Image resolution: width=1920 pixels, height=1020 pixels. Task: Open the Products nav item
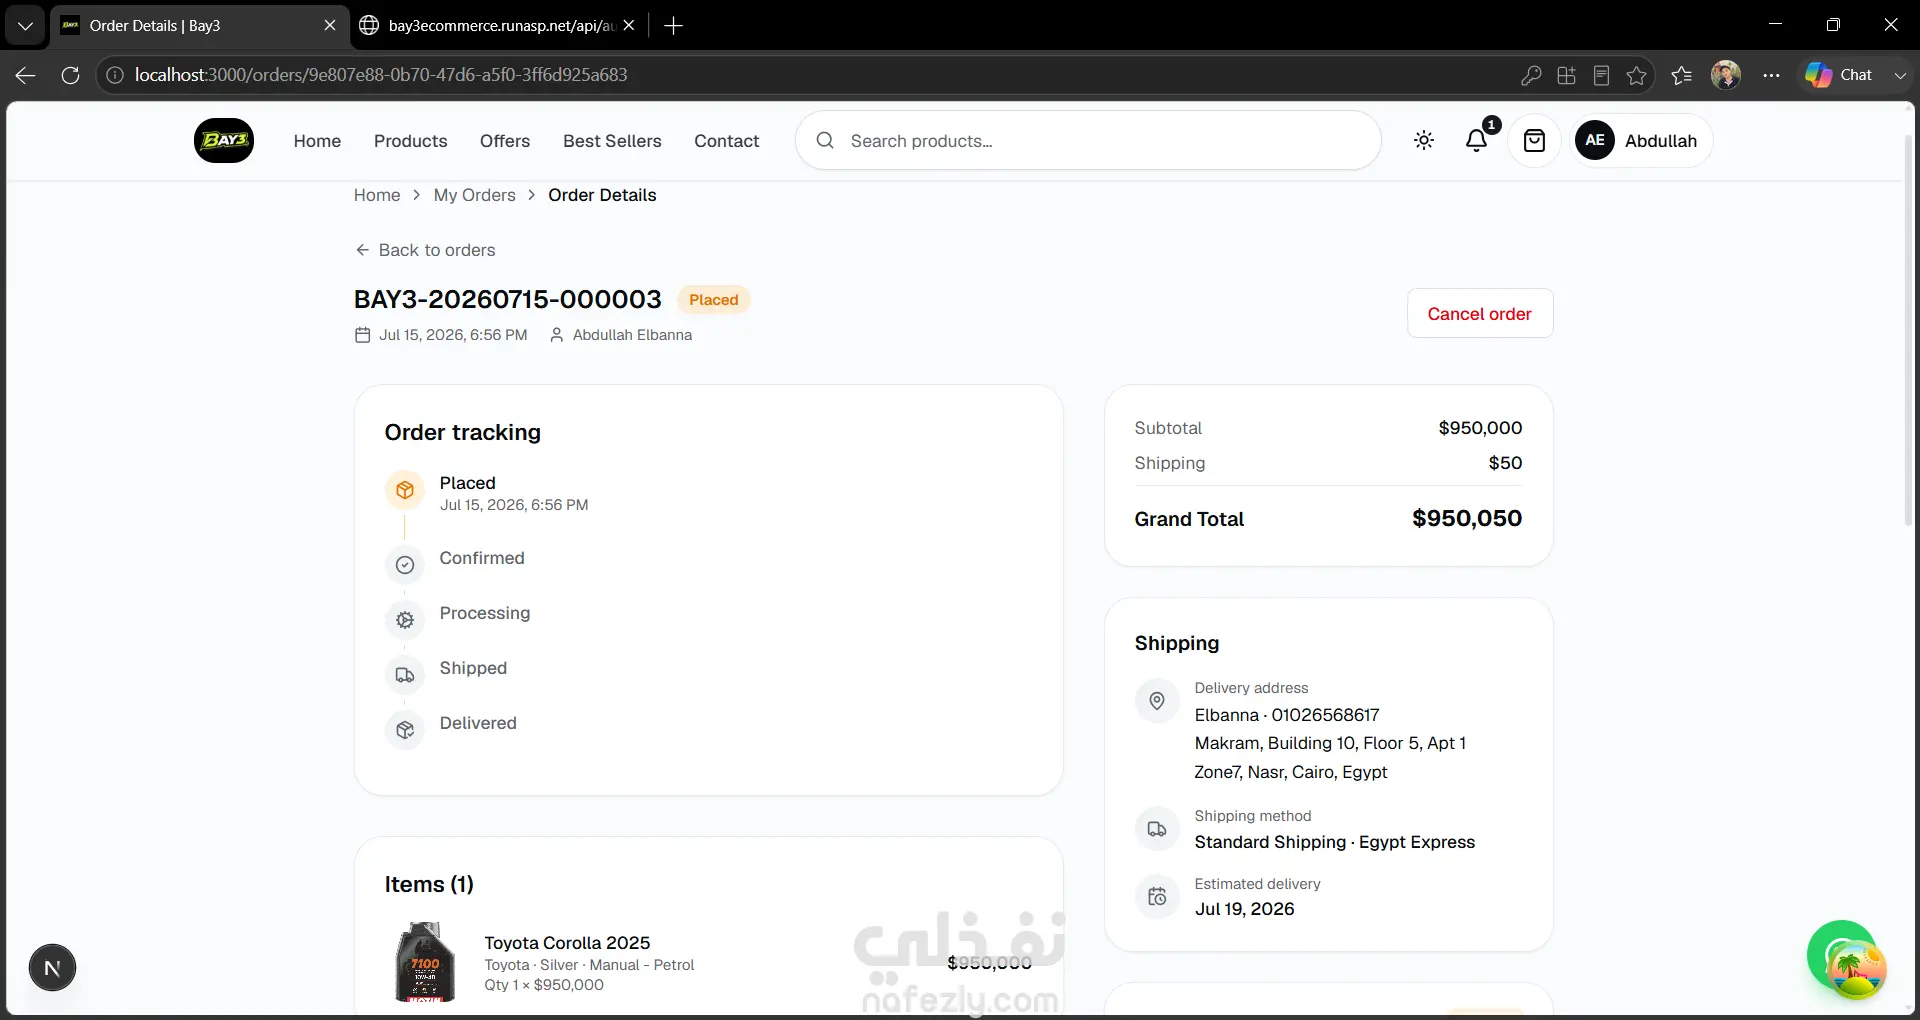(x=410, y=141)
